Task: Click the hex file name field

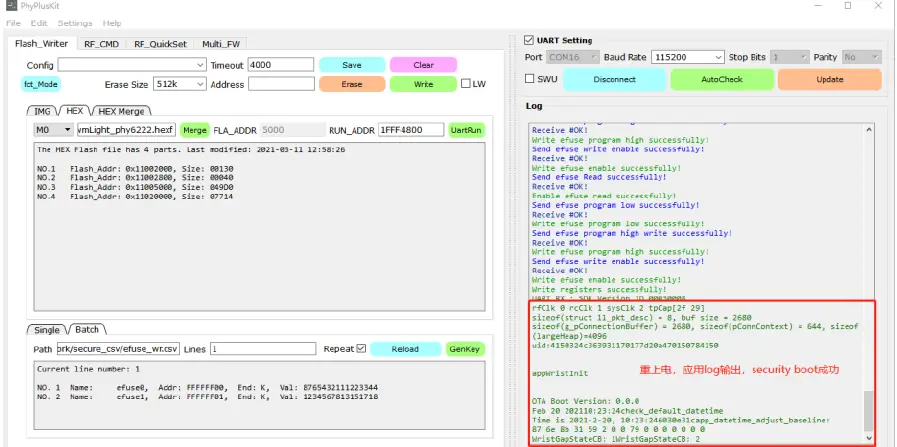Action: 126,130
